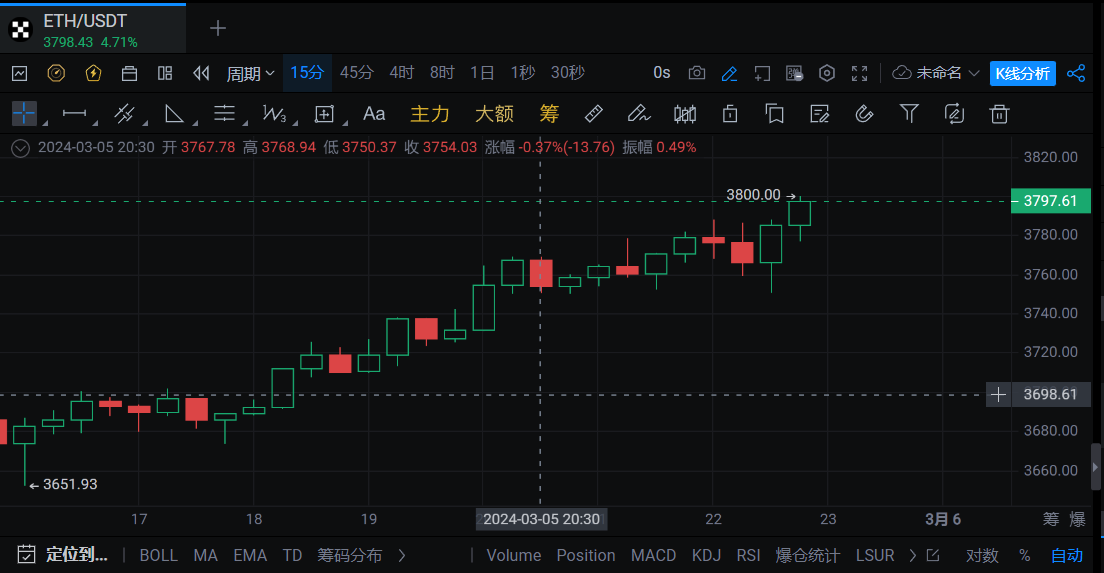Click the 3698.61 price axis plus marker
This screenshot has height=573, width=1104.
(998, 395)
